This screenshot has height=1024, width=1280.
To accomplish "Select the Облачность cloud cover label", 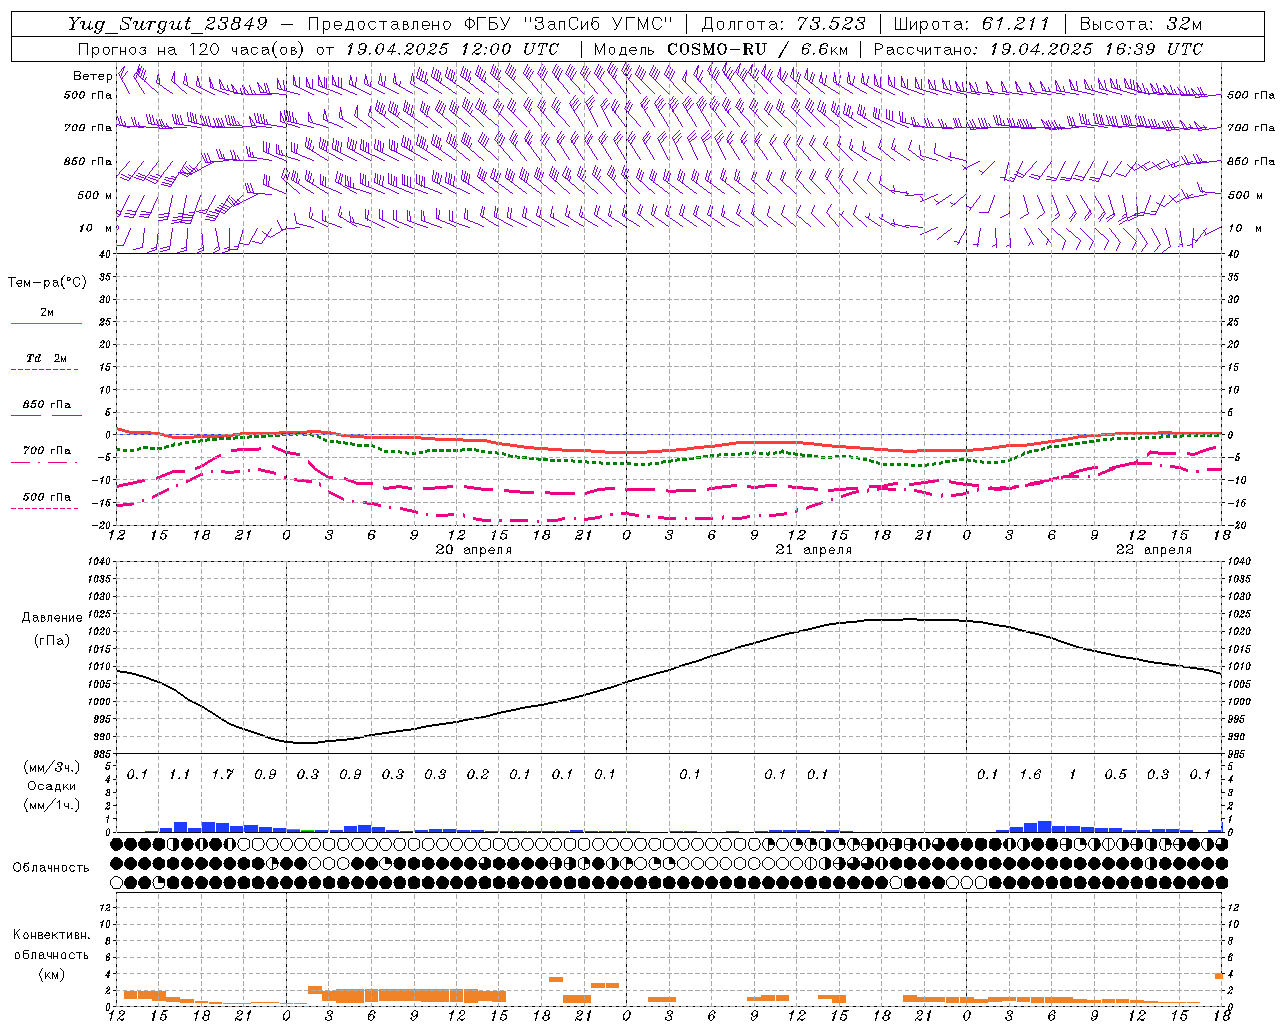I will pos(51,867).
